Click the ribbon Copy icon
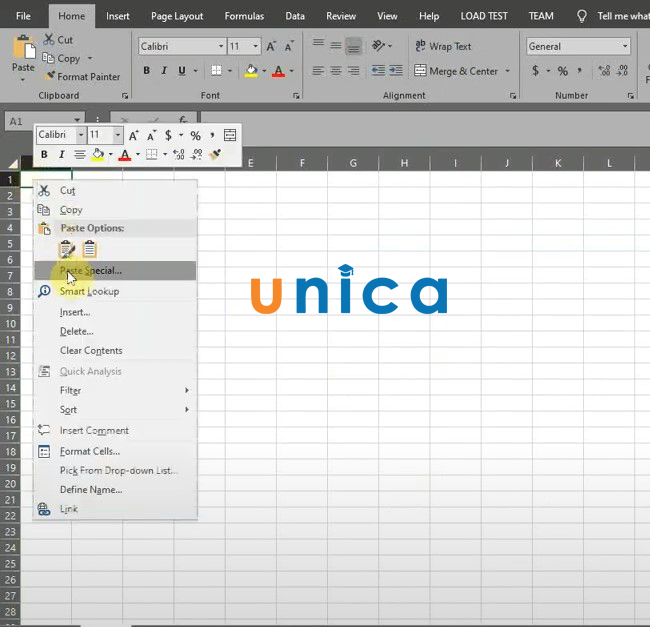650x627 pixels. click(x=48, y=58)
